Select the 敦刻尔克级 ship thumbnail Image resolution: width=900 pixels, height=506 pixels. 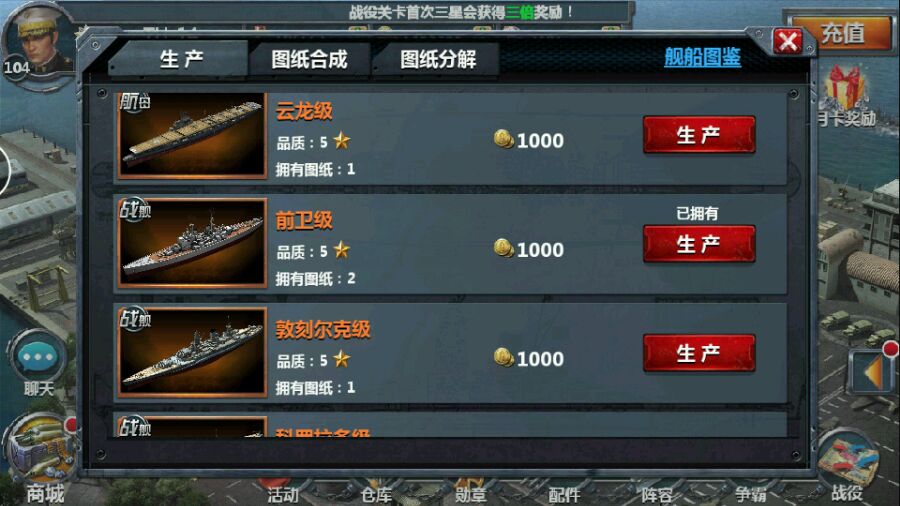click(x=192, y=352)
